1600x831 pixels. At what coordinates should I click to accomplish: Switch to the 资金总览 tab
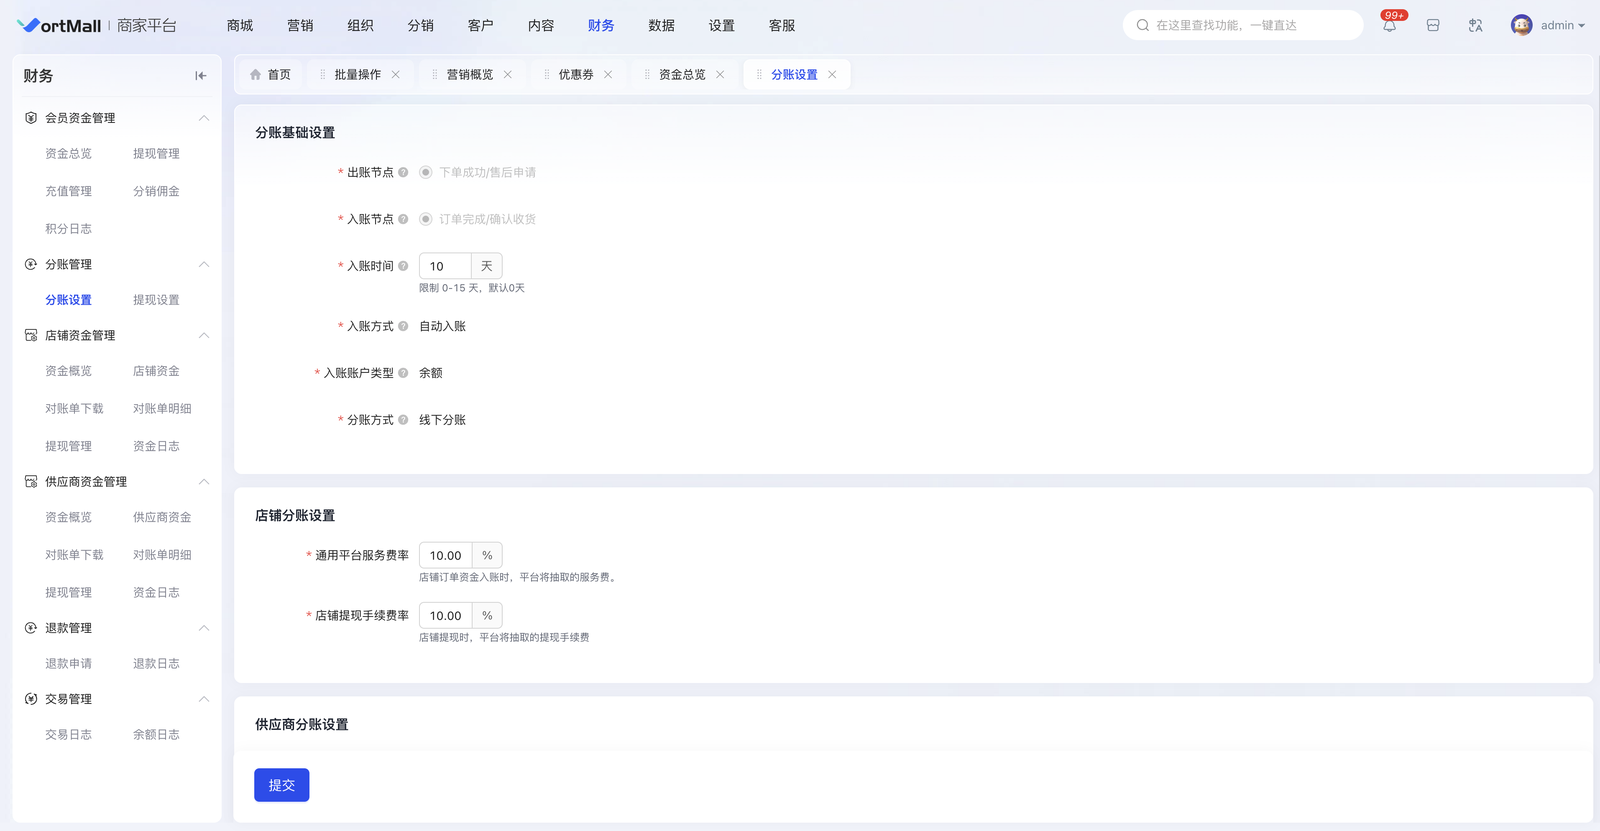tap(682, 75)
